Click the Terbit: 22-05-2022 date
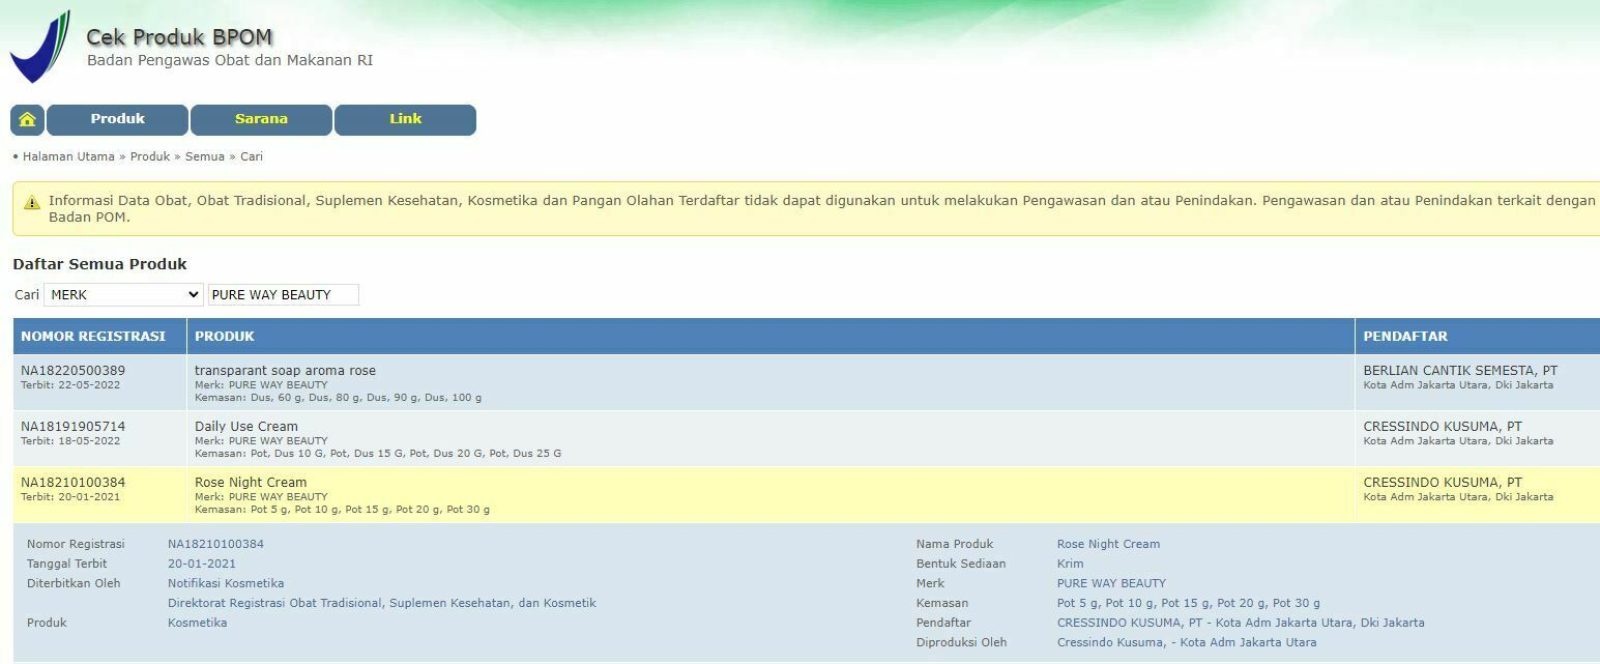Screen dimensions: 1600x664 70,385
